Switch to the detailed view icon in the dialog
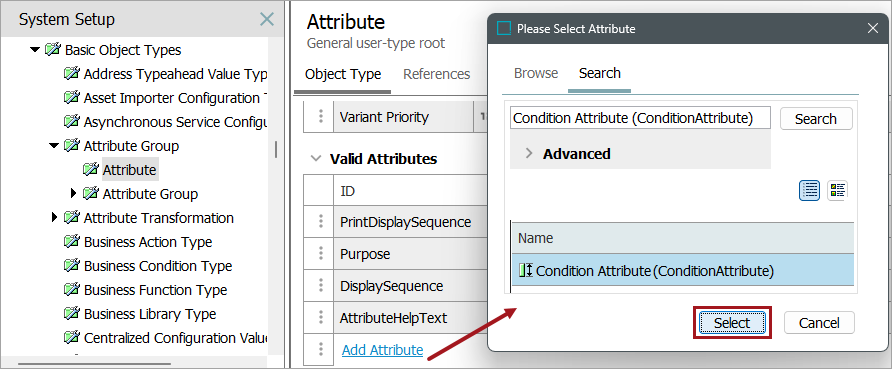The width and height of the screenshot is (892, 369). (x=837, y=190)
